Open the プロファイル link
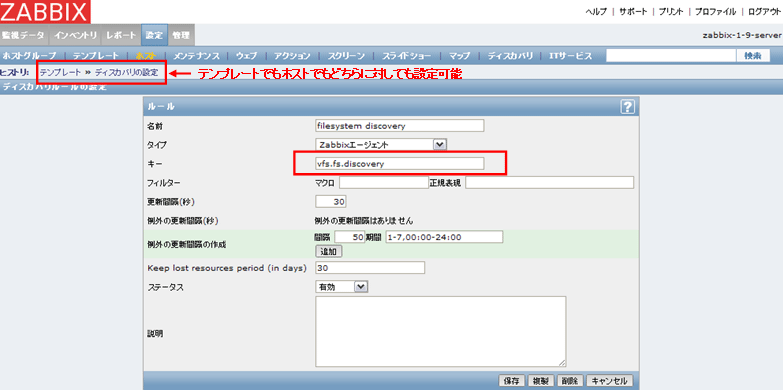783x390 pixels. tap(715, 11)
